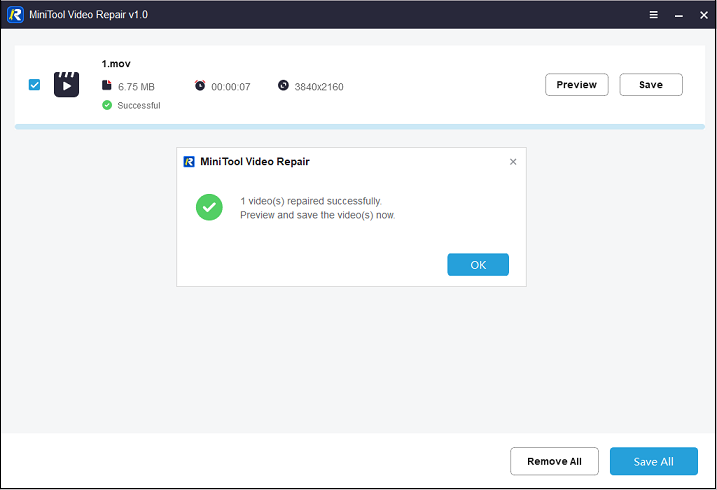Click the '1 video(s) repaired successfully' message
The image size is (717, 490).
[311, 201]
